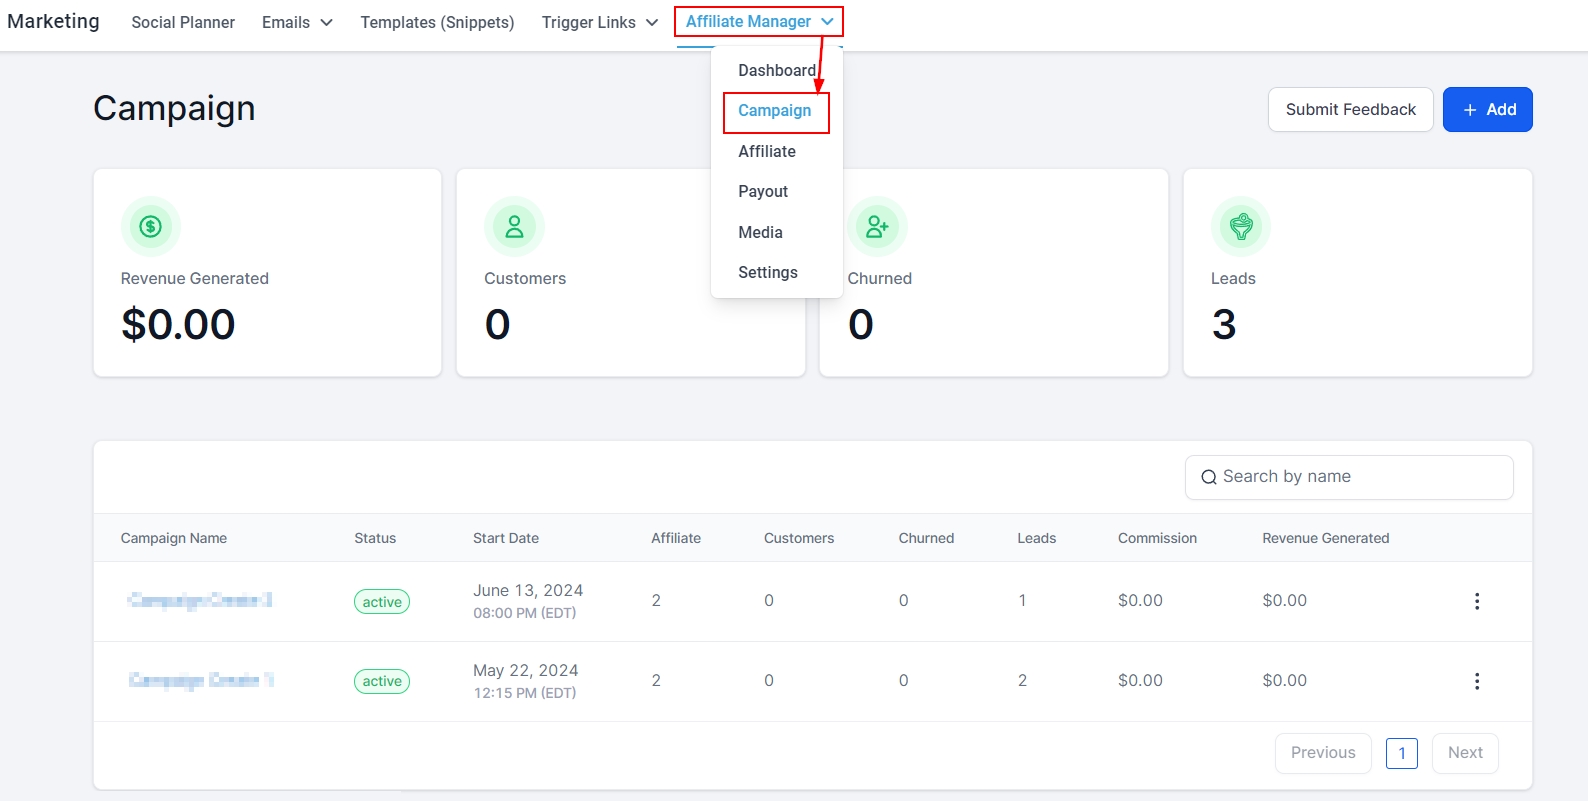
Task: Click the Churned user-plus icon
Action: [x=877, y=227]
